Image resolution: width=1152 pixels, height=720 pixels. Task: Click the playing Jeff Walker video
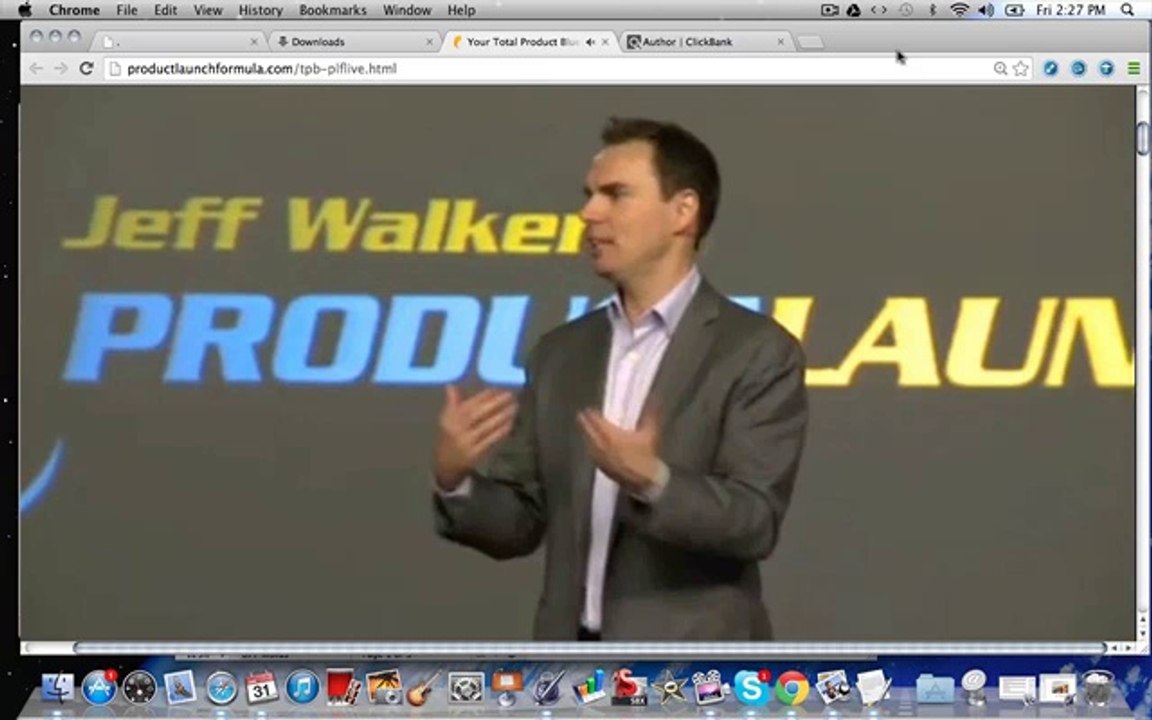[x=577, y=362]
